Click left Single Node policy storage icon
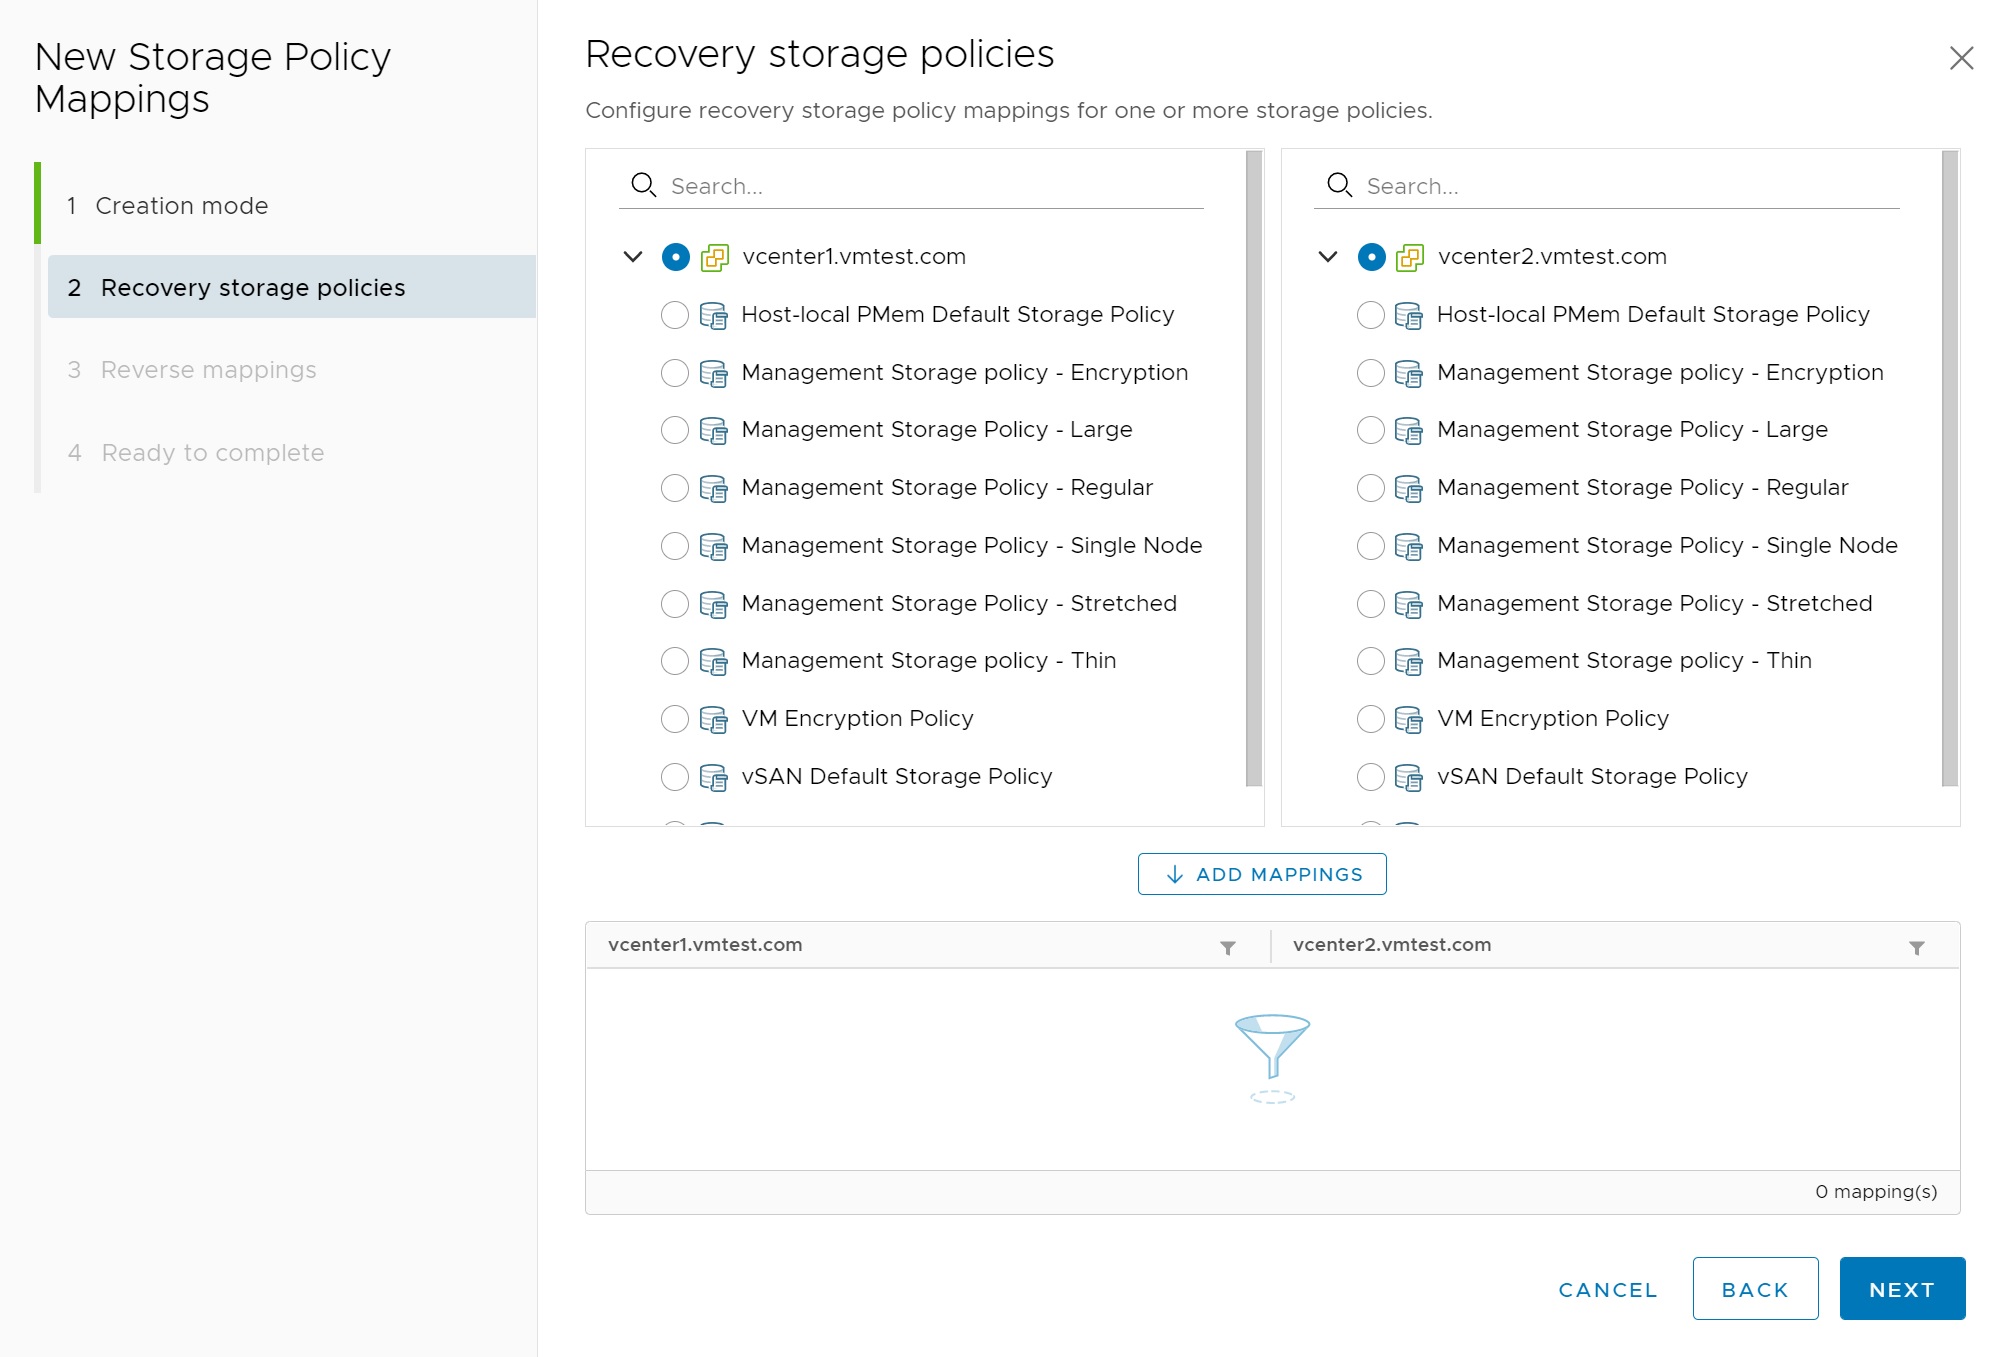 click(x=714, y=546)
